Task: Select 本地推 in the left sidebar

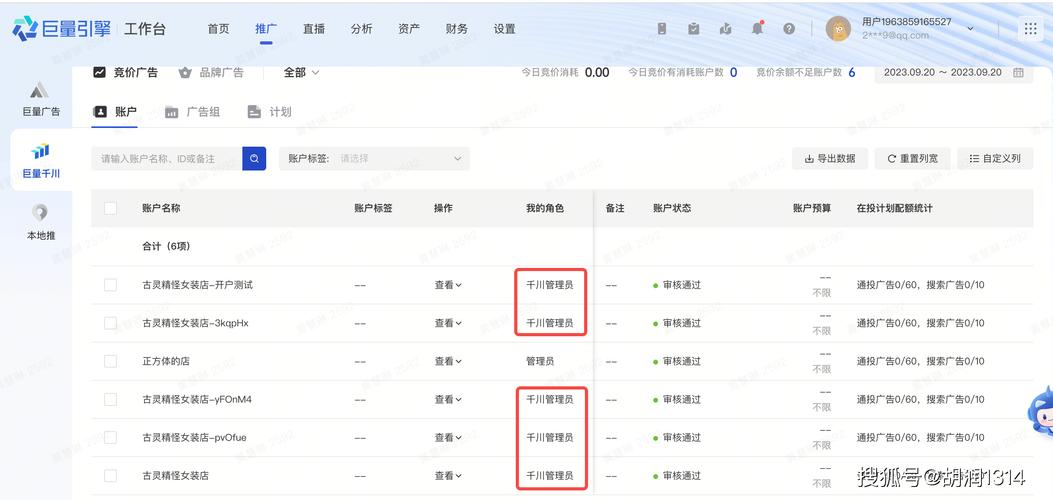Action: (x=41, y=222)
